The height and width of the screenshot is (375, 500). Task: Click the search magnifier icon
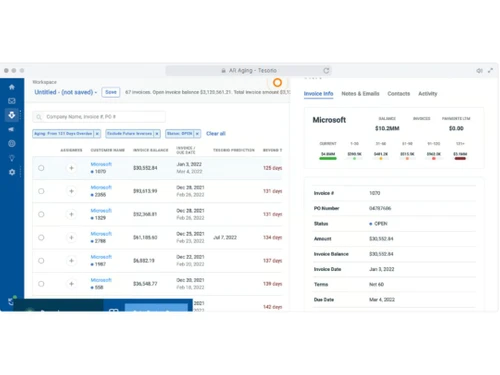pos(39,117)
